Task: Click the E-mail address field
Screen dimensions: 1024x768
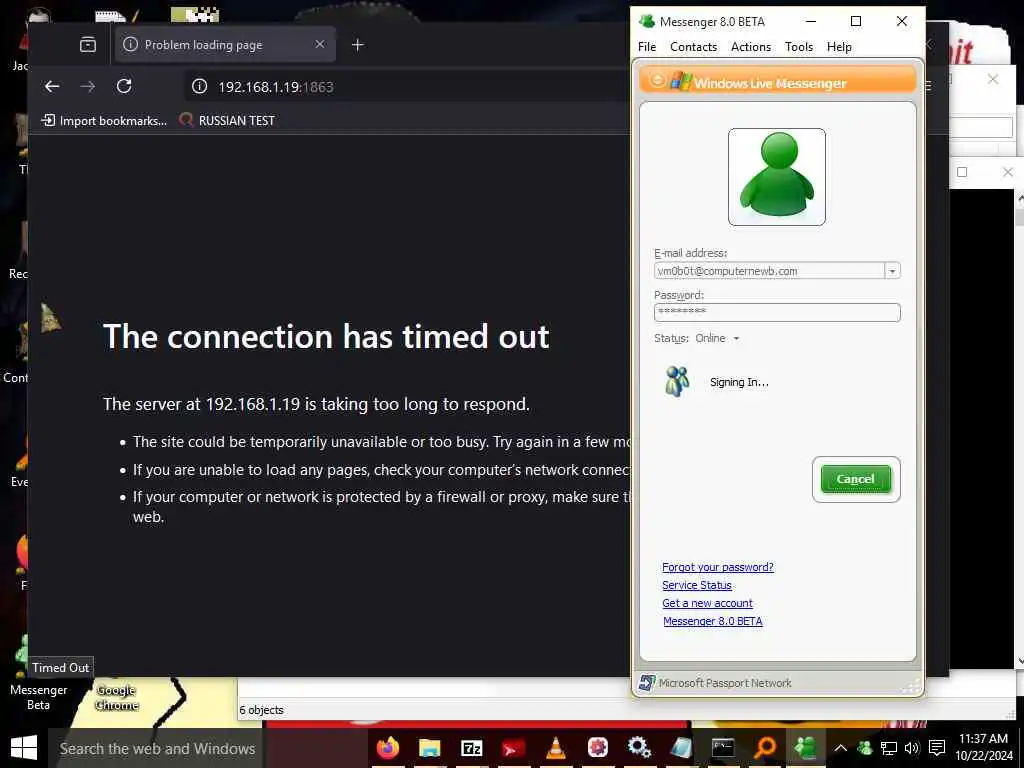Action: click(x=769, y=270)
